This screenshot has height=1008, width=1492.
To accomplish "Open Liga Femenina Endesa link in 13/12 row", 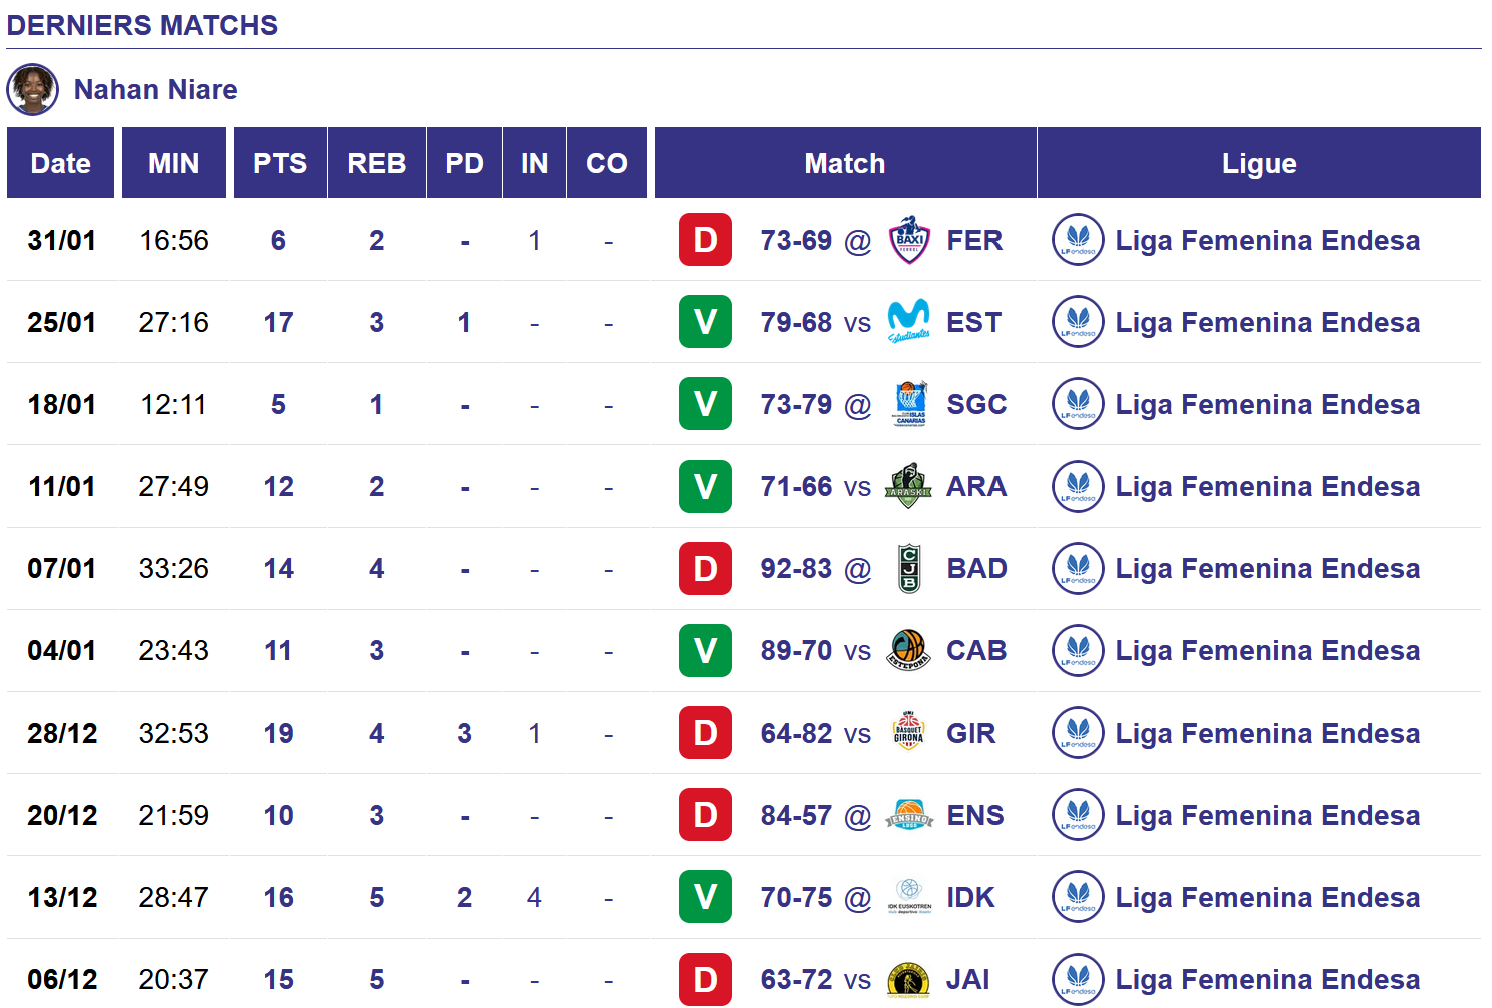I will click(x=1267, y=897).
